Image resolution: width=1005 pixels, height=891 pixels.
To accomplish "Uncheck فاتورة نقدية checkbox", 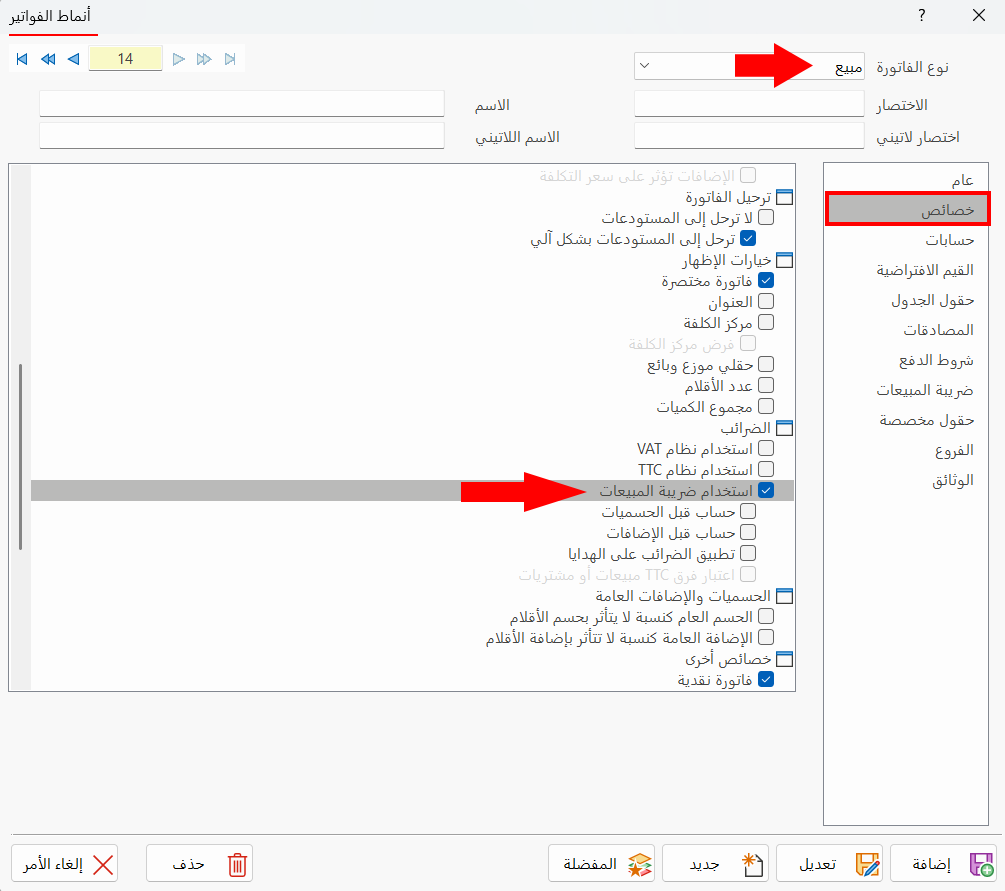I will (766, 679).
